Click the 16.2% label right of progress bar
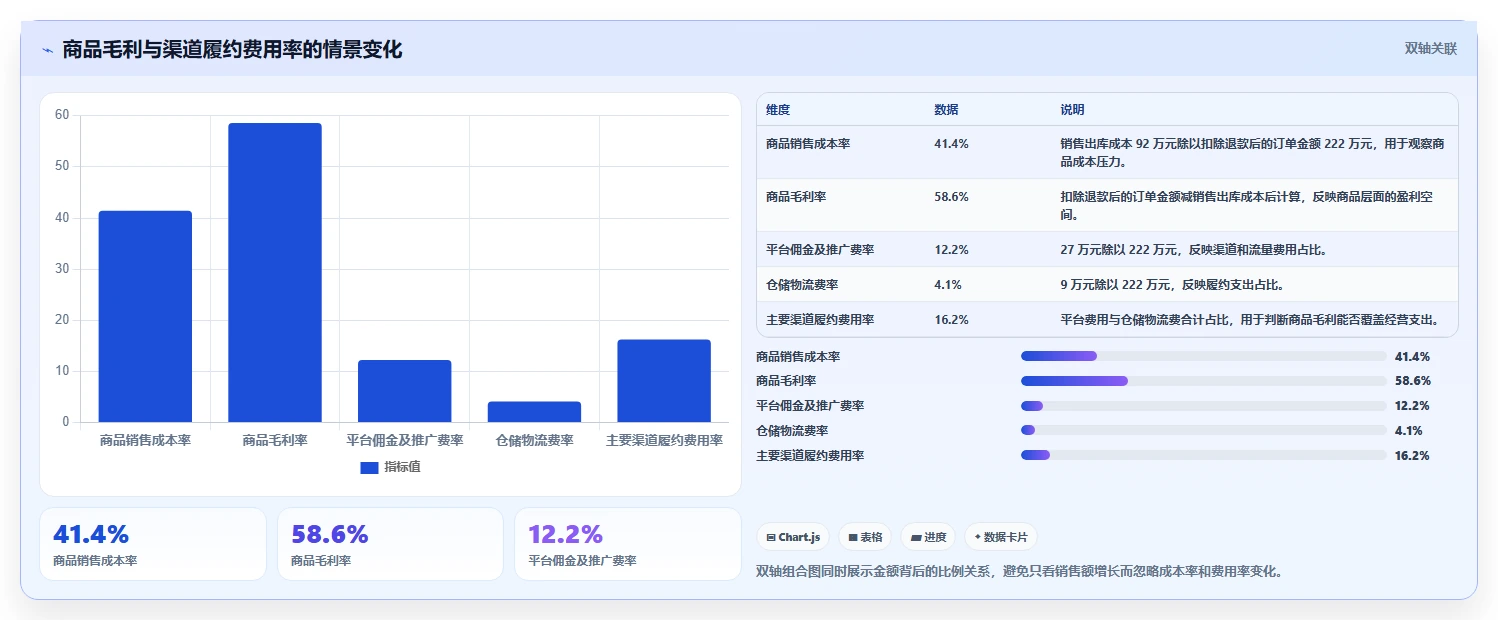1498x620 pixels. [x=1412, y=455]
